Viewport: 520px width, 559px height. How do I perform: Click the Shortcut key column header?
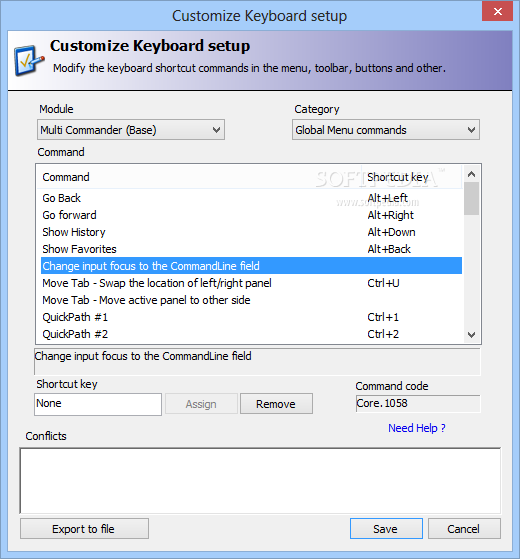[x=412, y=177]
